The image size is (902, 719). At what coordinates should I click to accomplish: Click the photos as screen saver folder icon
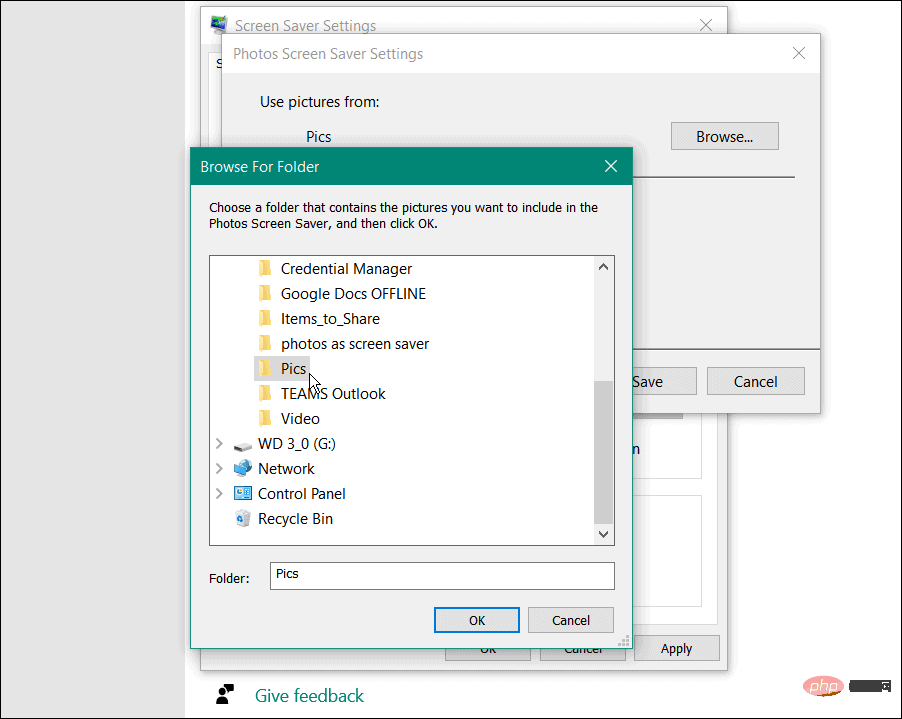265,343
